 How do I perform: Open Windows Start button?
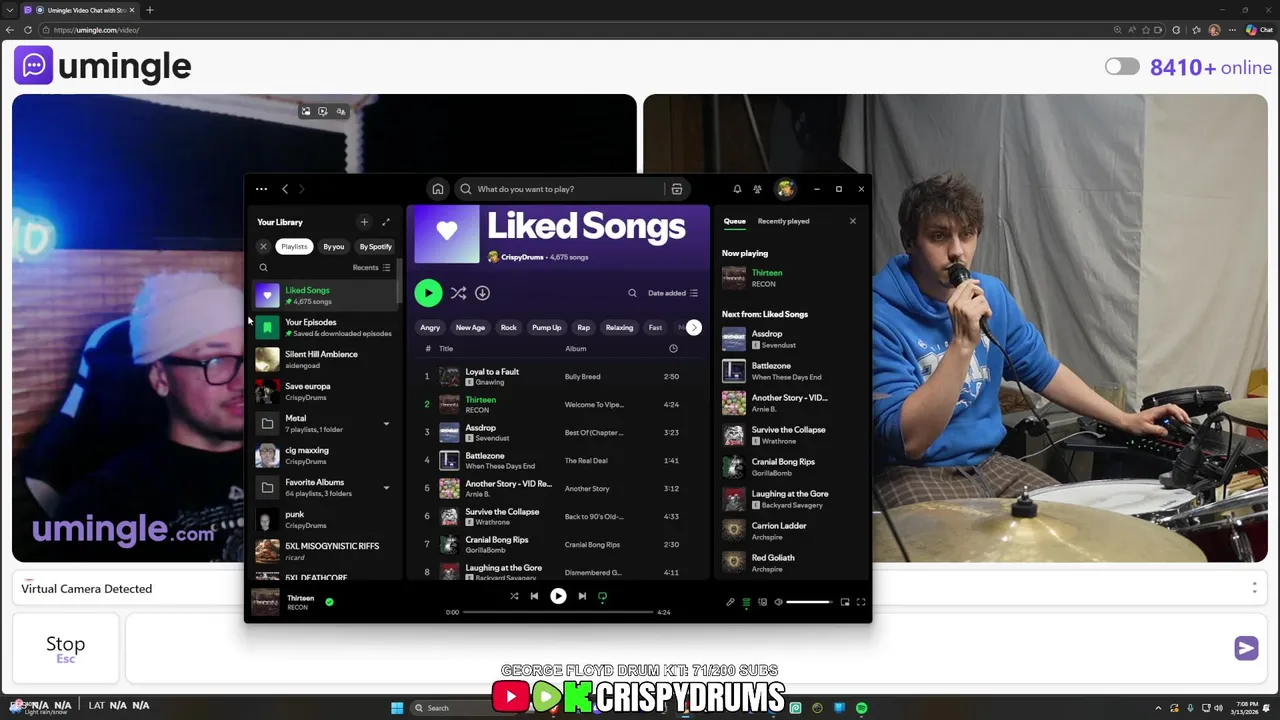[397, 708]
